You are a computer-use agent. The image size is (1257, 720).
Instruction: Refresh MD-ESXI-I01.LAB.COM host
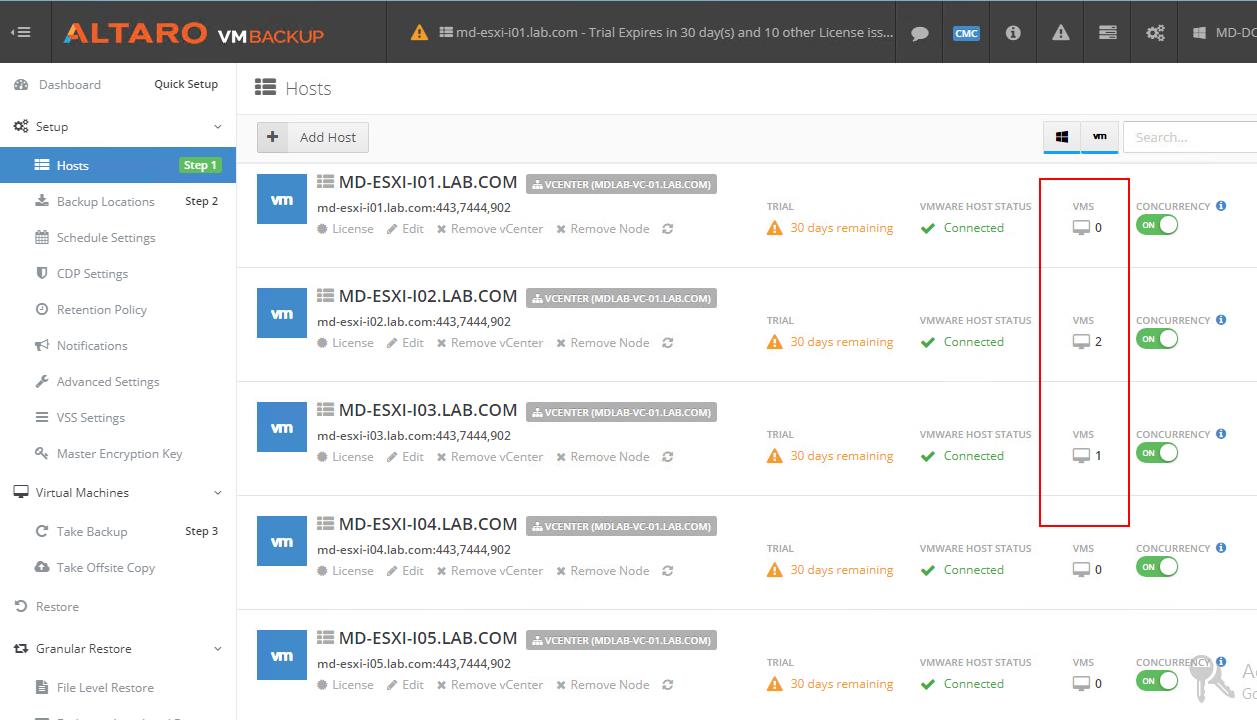click(667, 229)
